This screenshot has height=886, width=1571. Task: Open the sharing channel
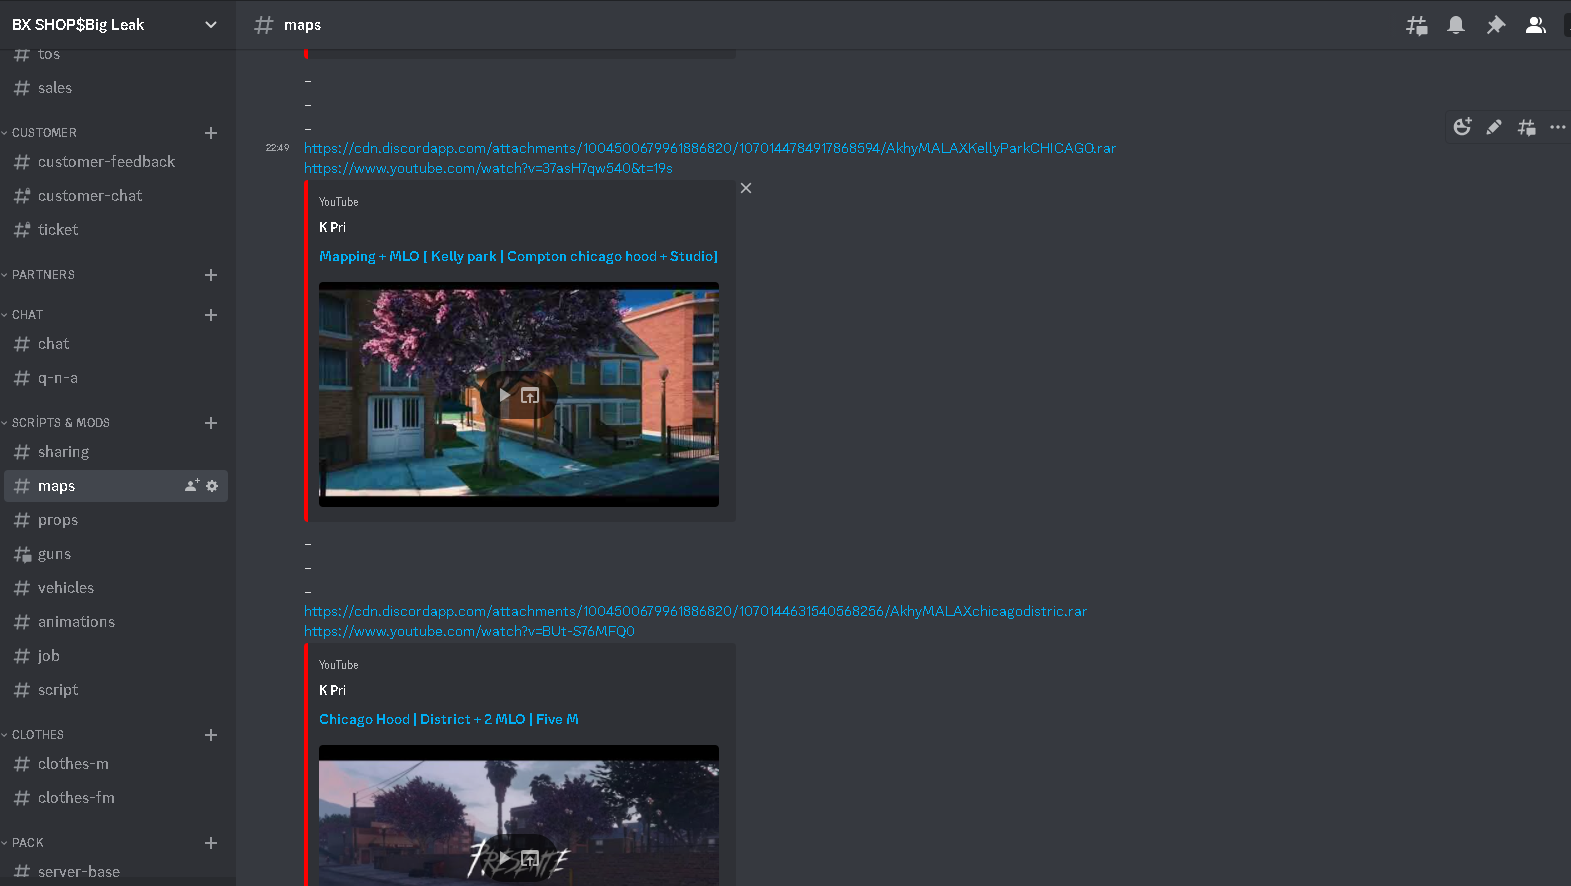point(116,452)
